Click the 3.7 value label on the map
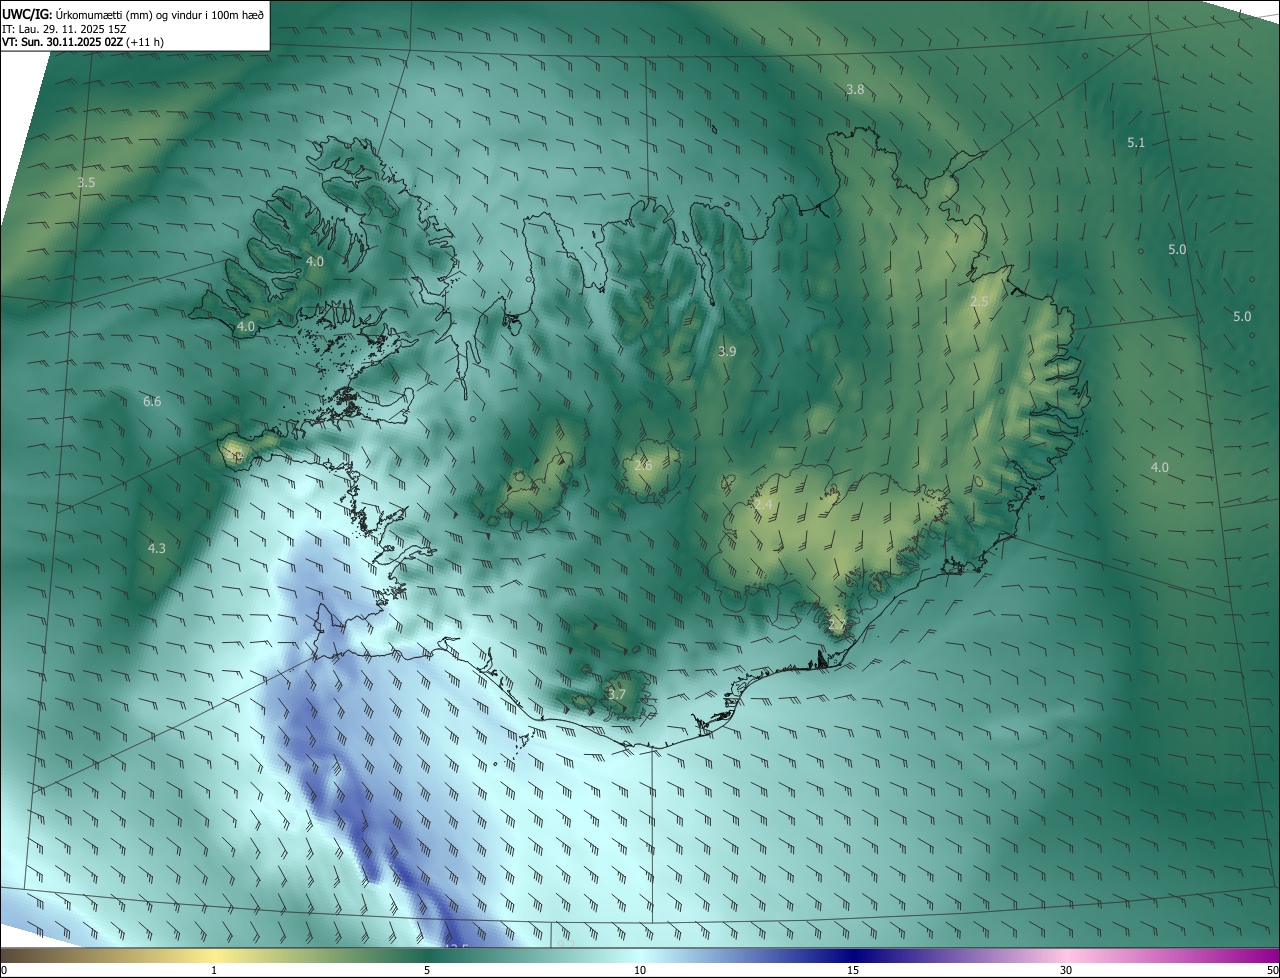Screen dimensions: 1280x978 617,695
